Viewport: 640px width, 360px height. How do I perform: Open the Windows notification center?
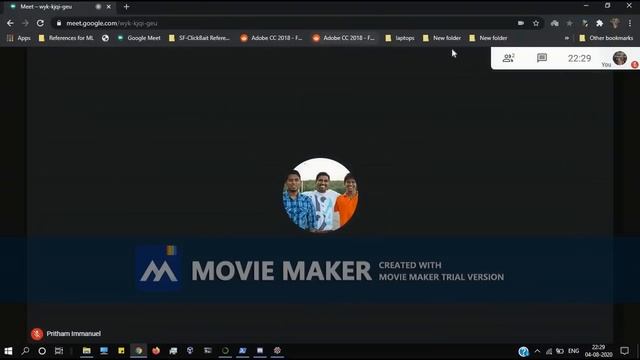tap(624, 351)
